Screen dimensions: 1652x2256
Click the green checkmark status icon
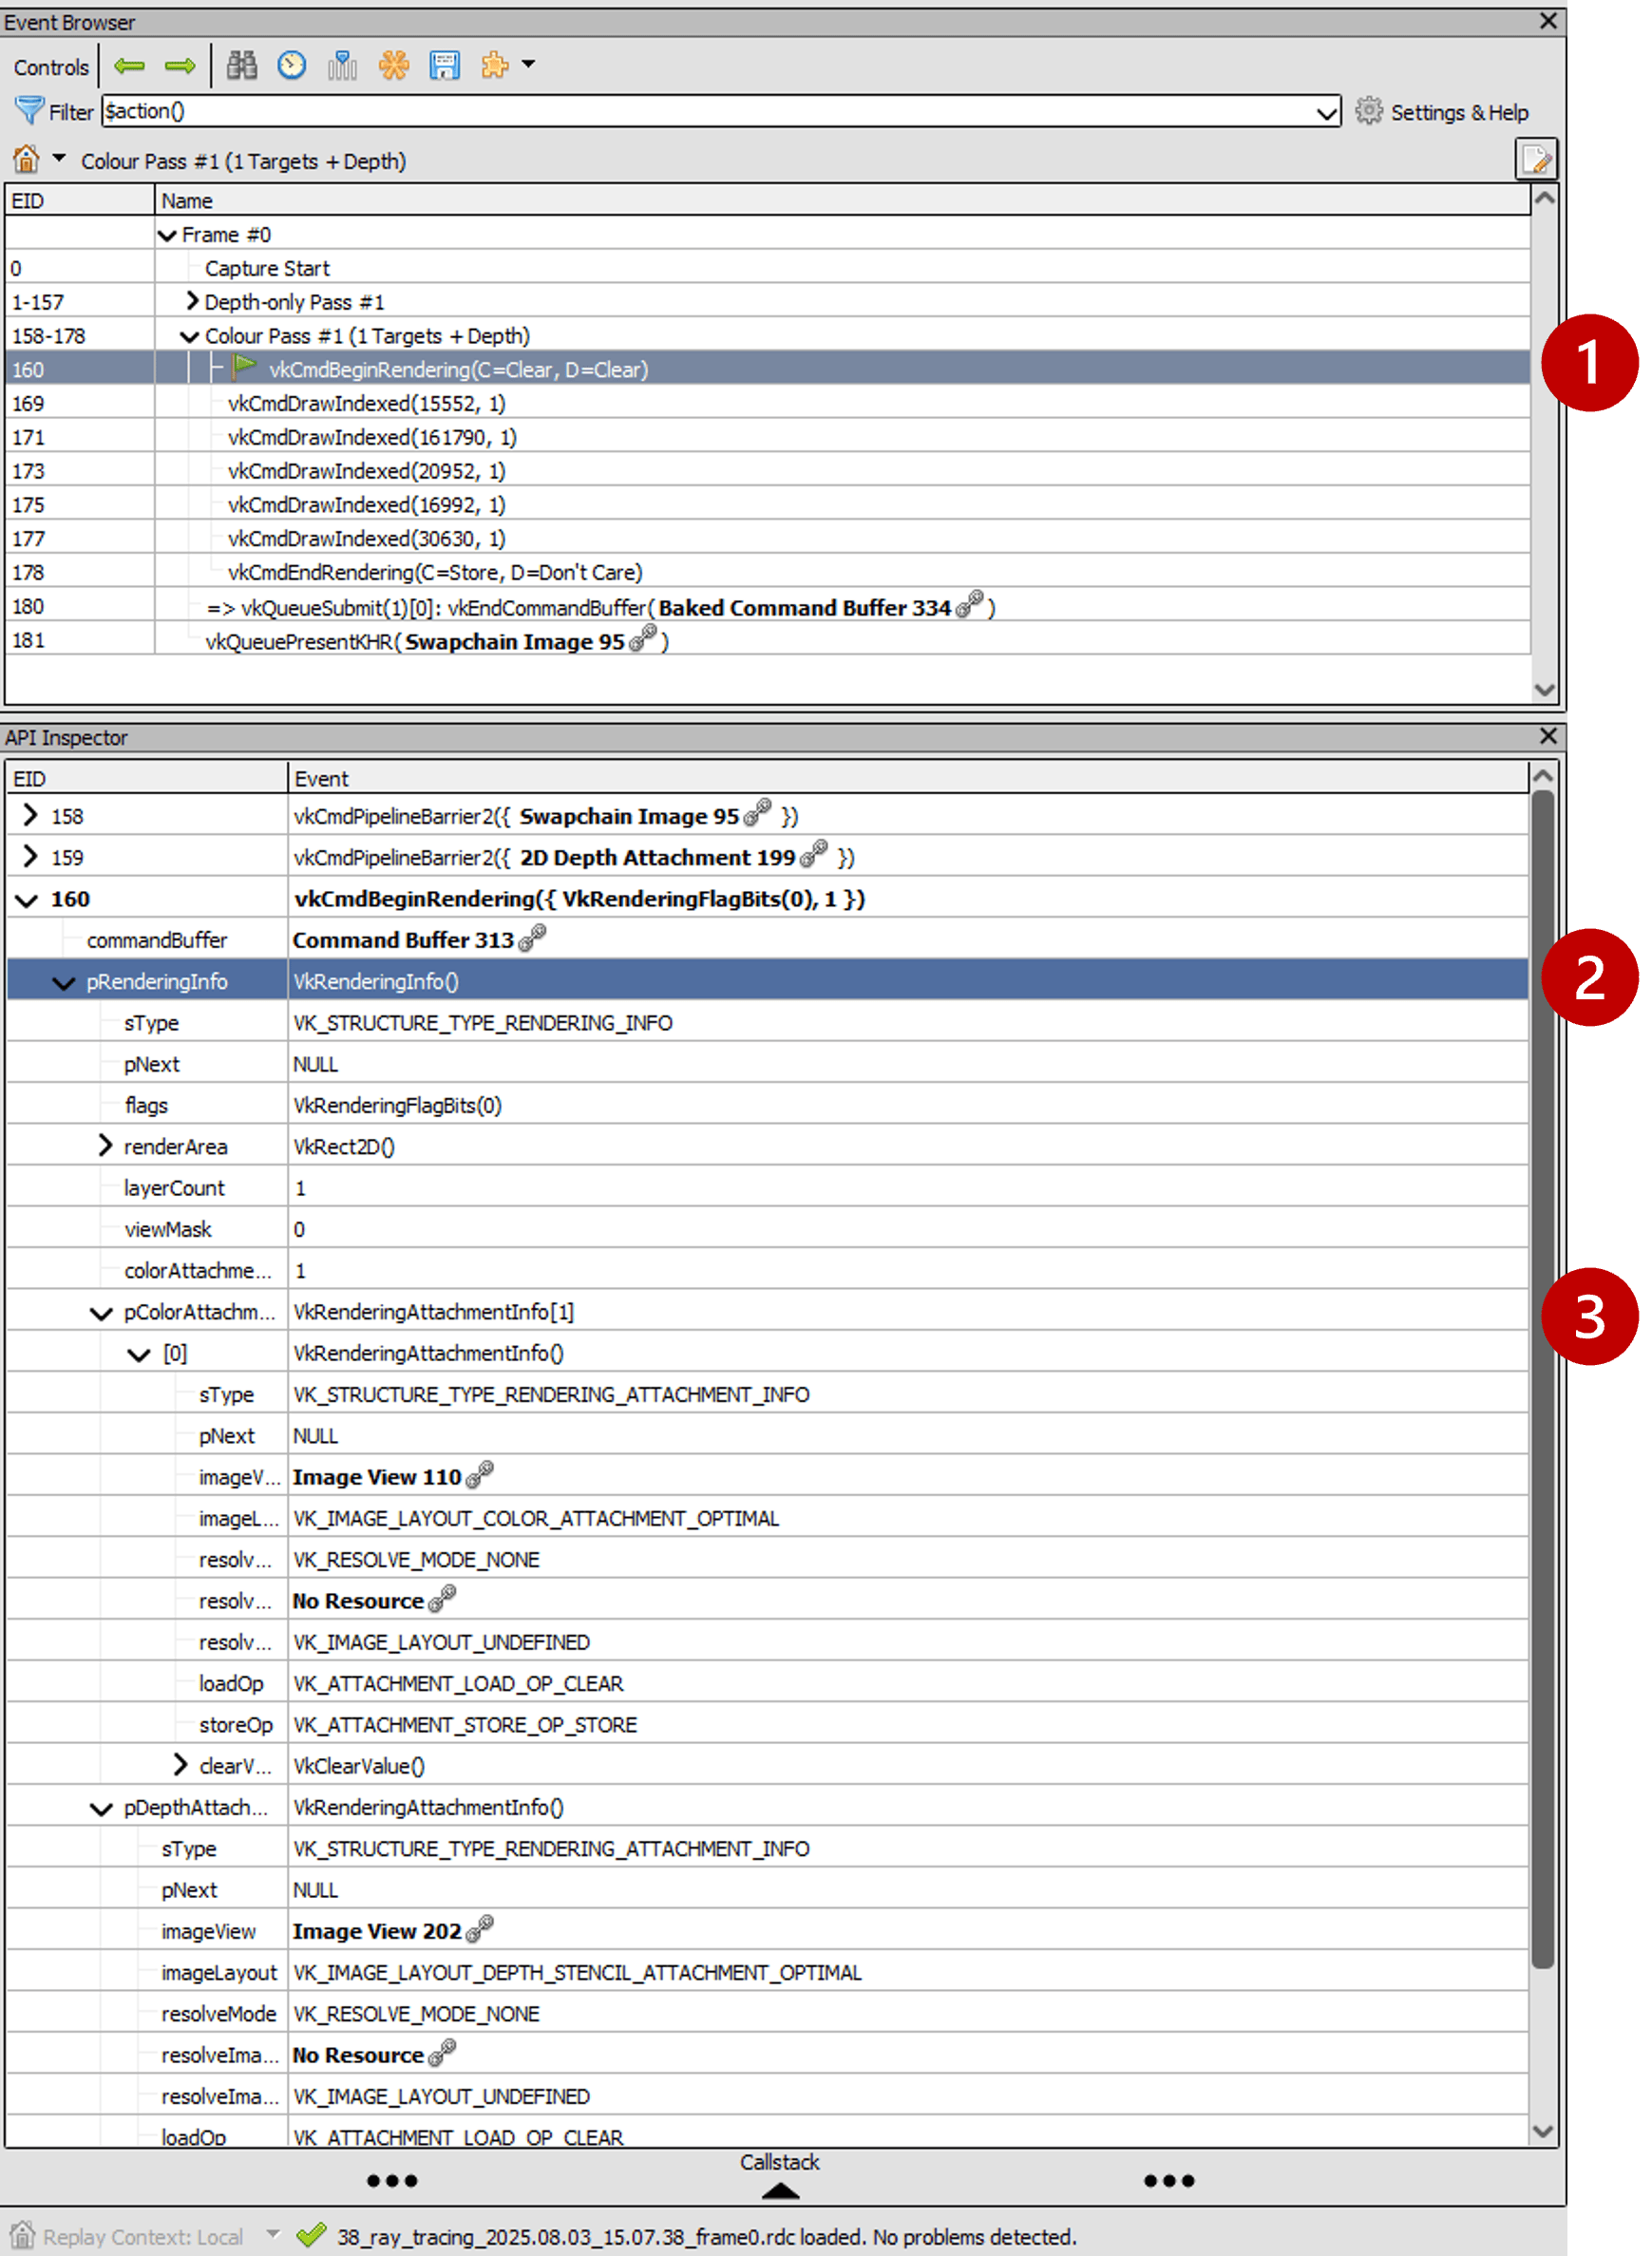(312, 2234)
